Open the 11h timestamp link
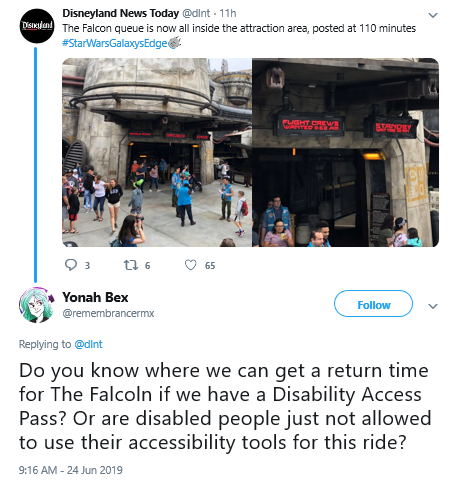The height and width of the screenshot is (484, 466). (x=228, y=13)
